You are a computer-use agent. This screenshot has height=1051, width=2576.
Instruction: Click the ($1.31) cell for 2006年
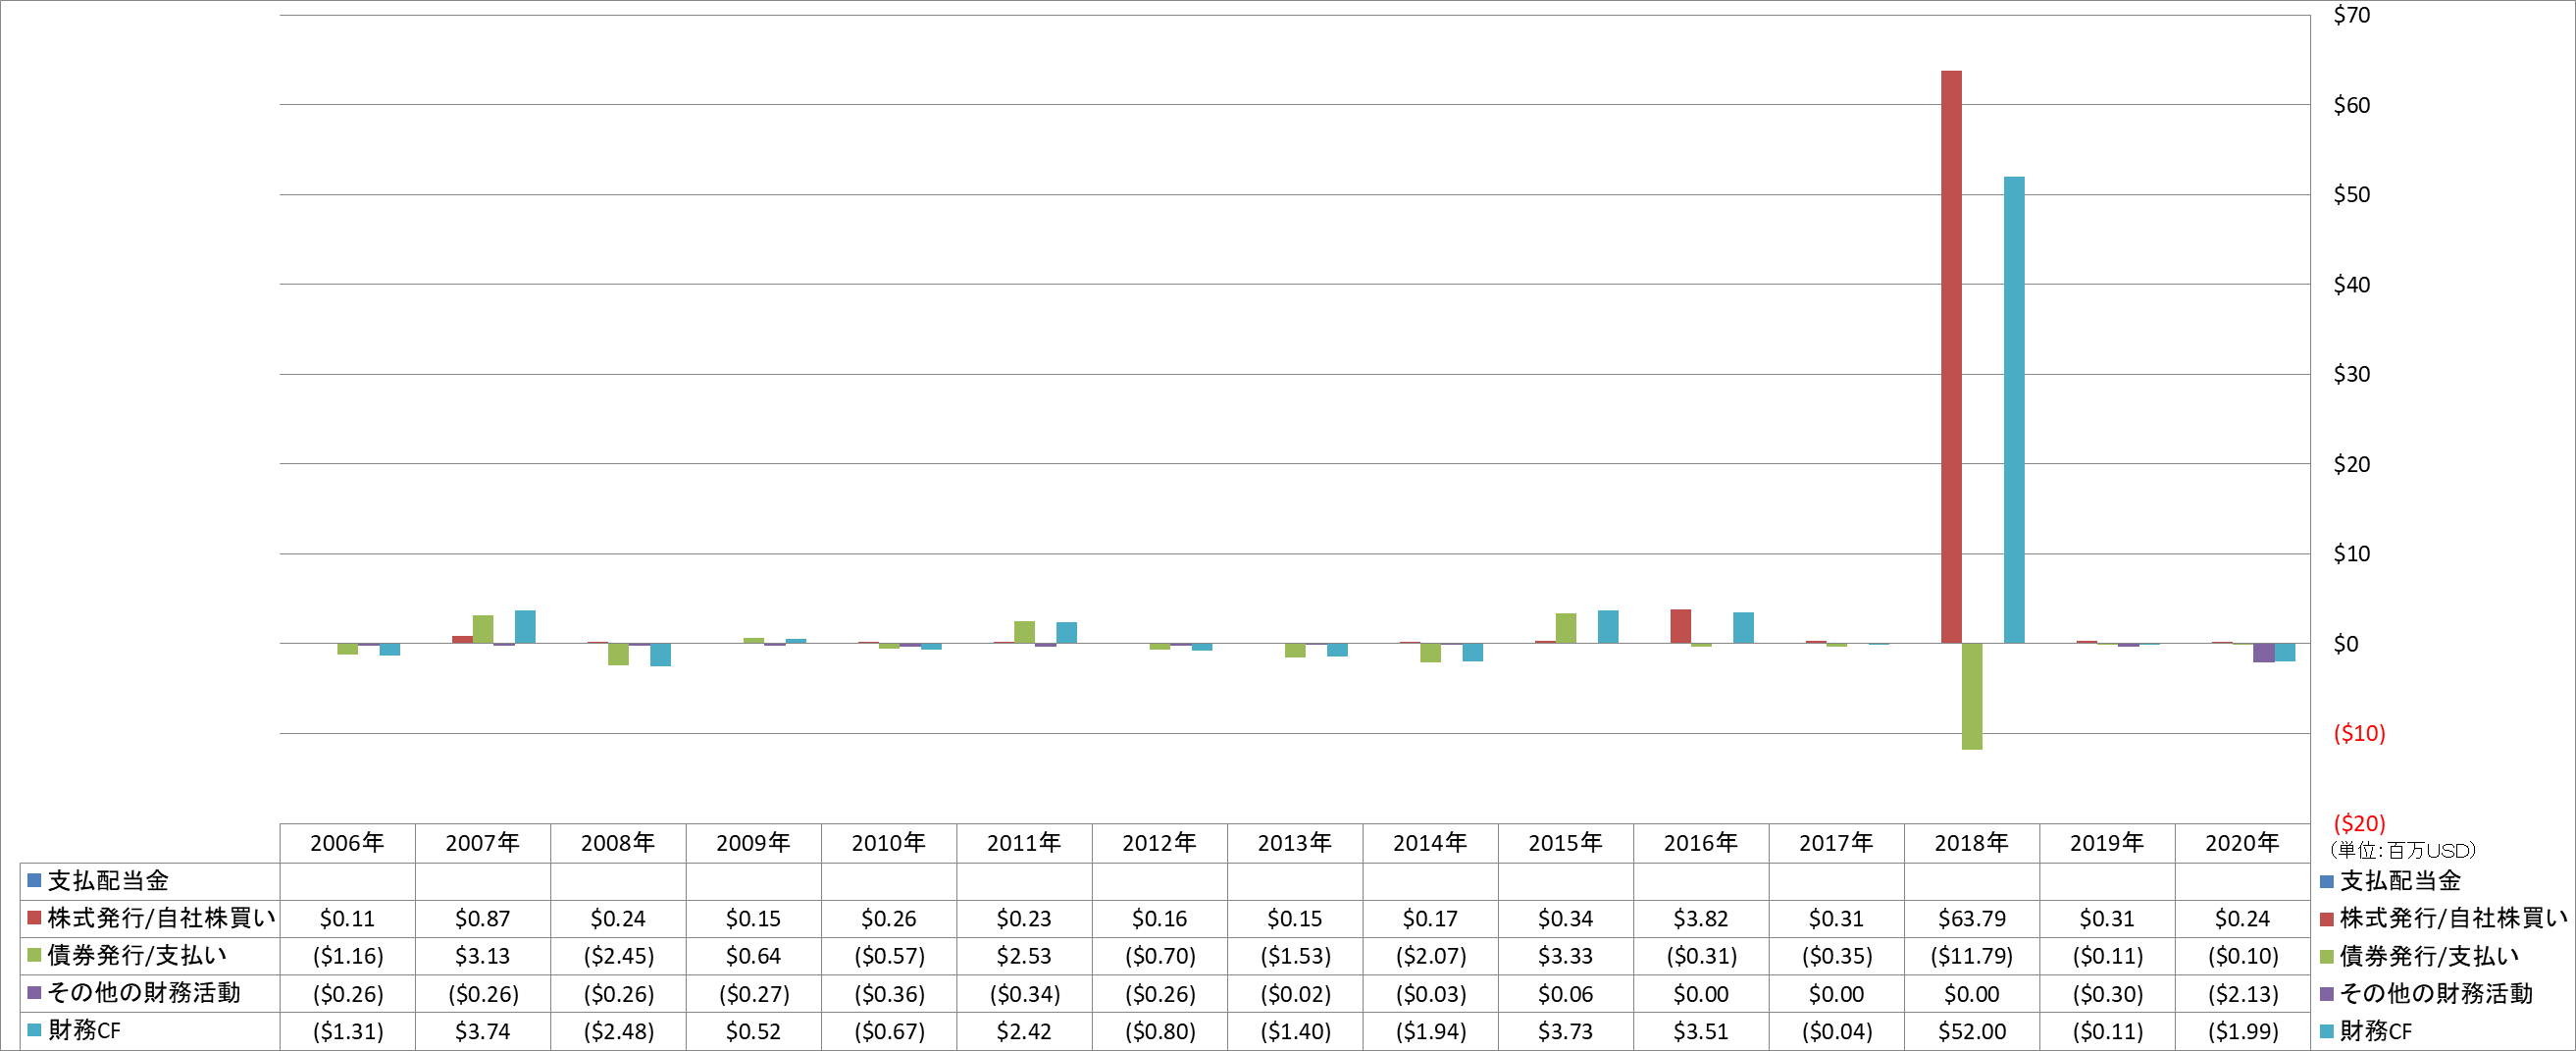347,1031
